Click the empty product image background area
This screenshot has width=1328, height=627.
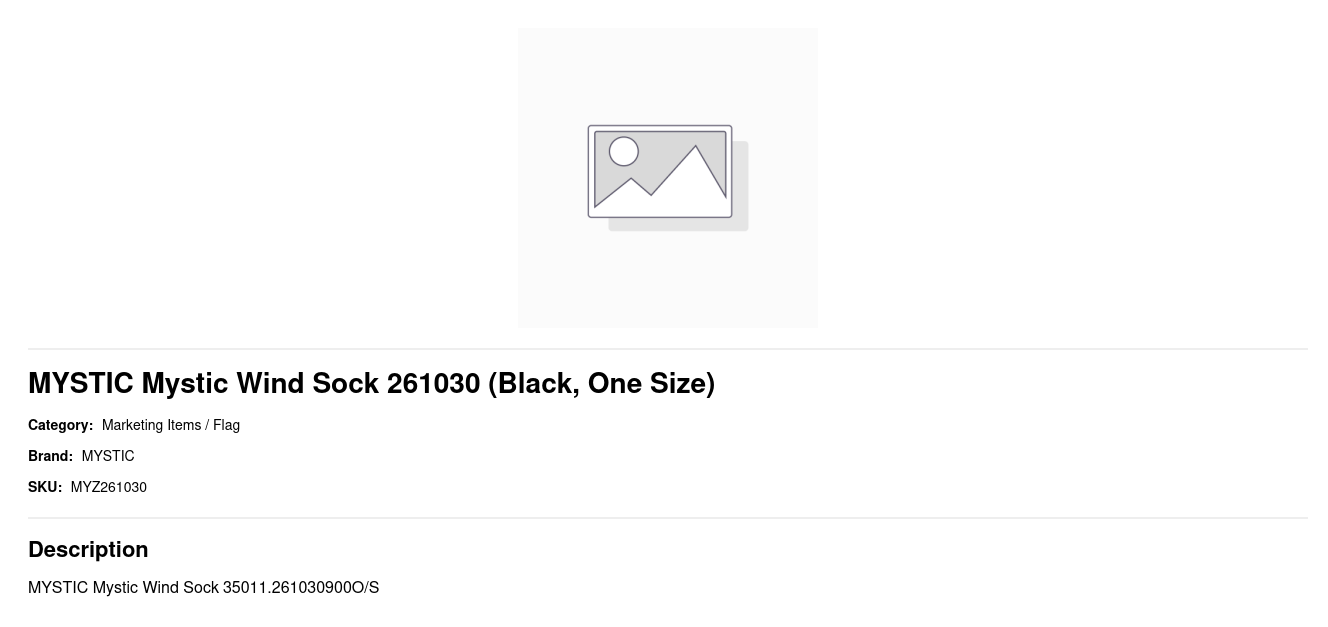560,280
